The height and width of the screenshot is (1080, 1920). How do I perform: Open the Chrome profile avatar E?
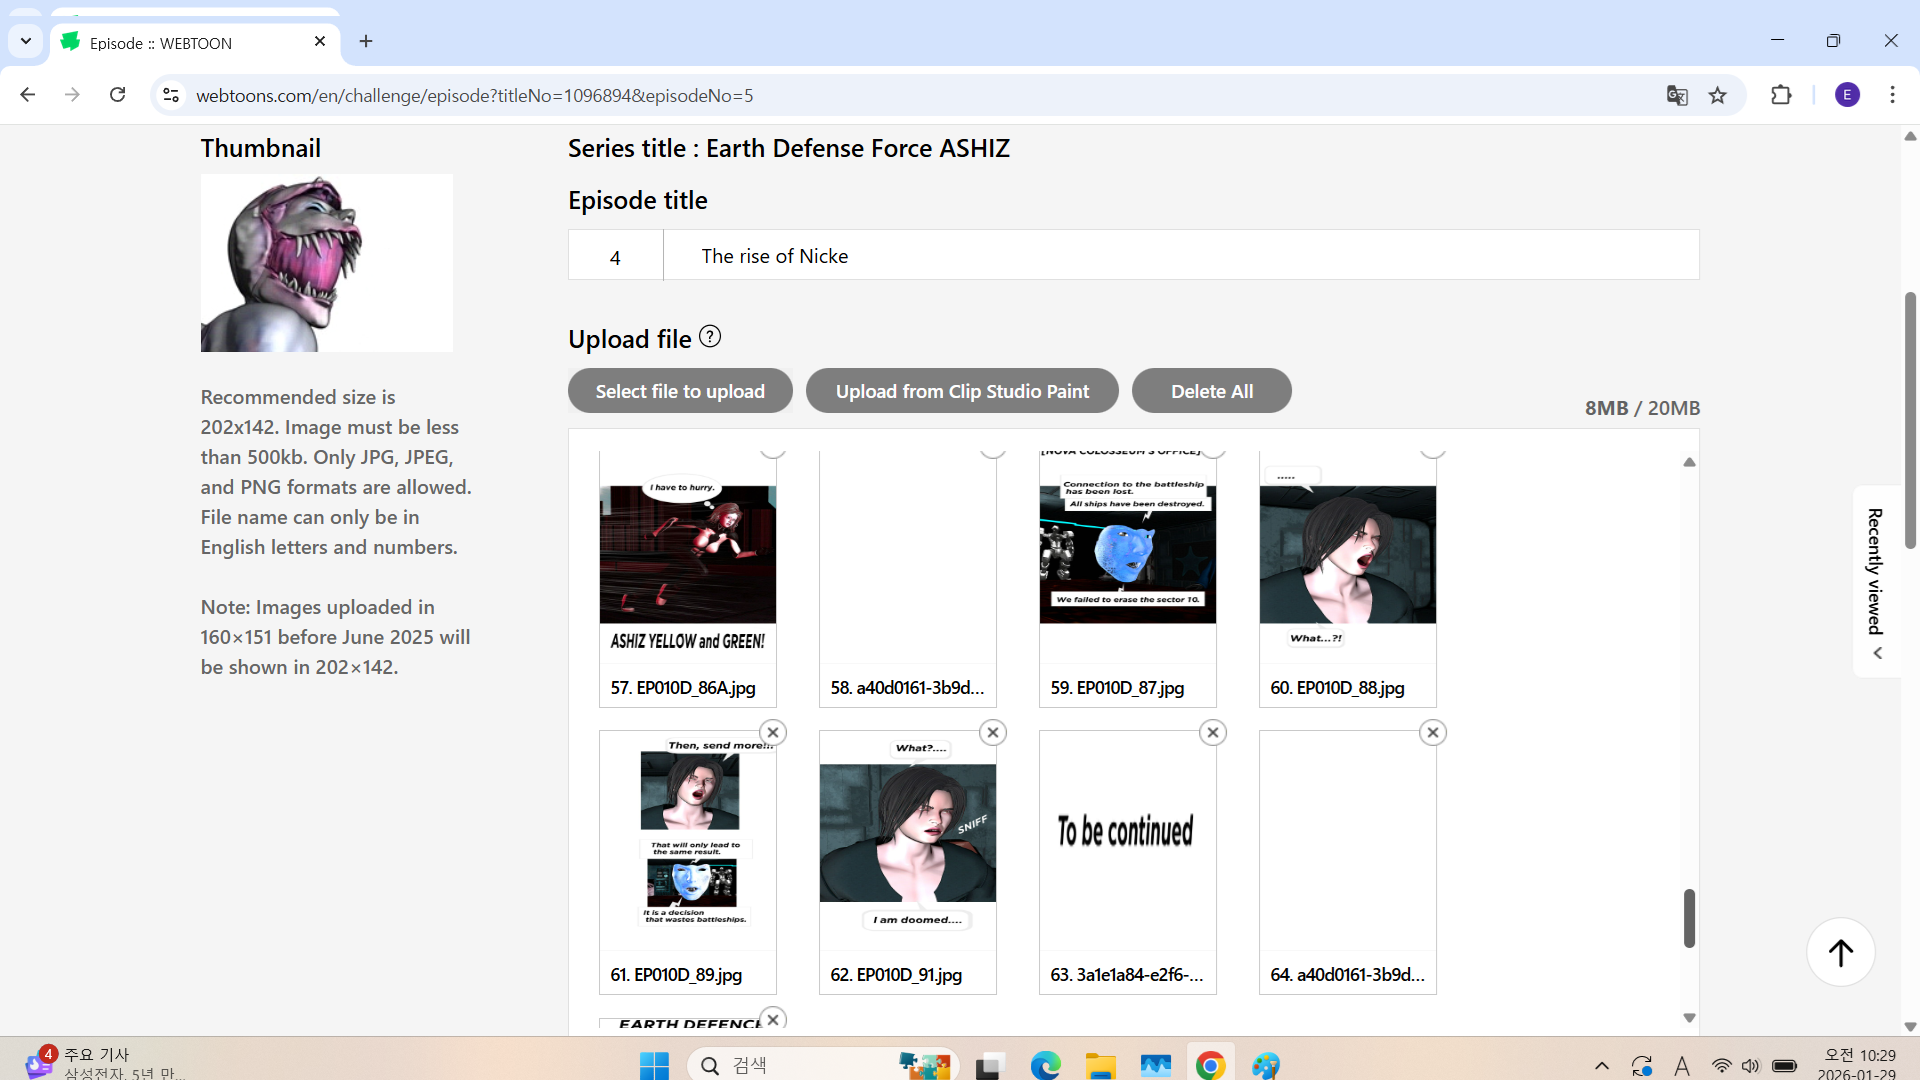[1847, 95]
